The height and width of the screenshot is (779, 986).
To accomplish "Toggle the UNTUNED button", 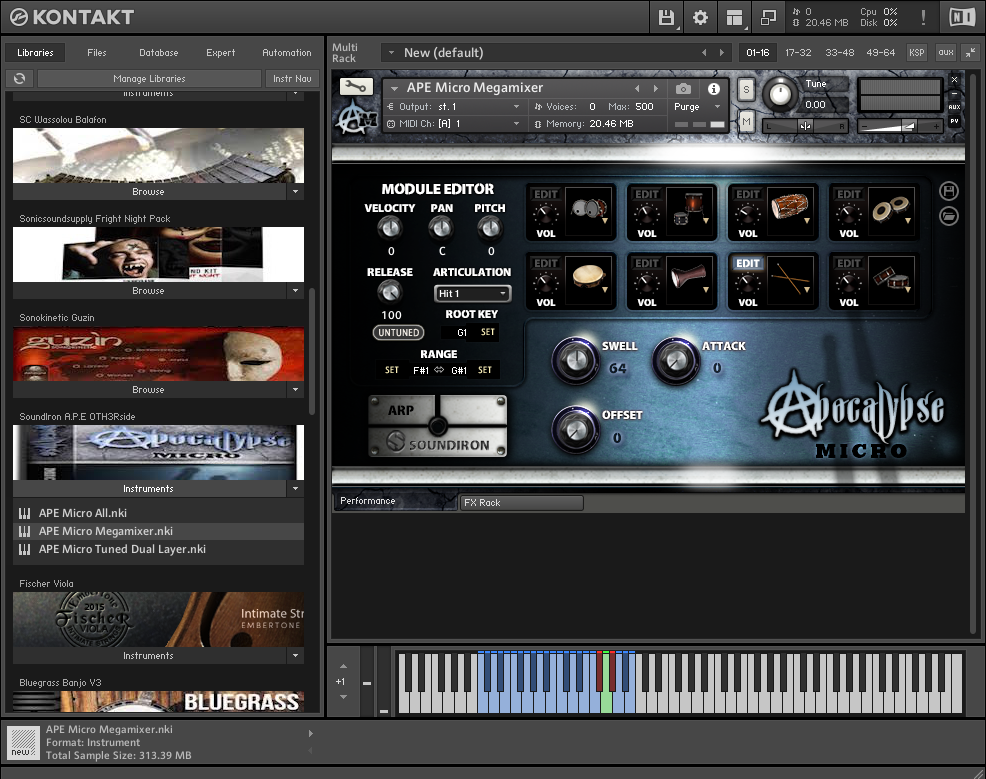I will click(x=399, y=333).
